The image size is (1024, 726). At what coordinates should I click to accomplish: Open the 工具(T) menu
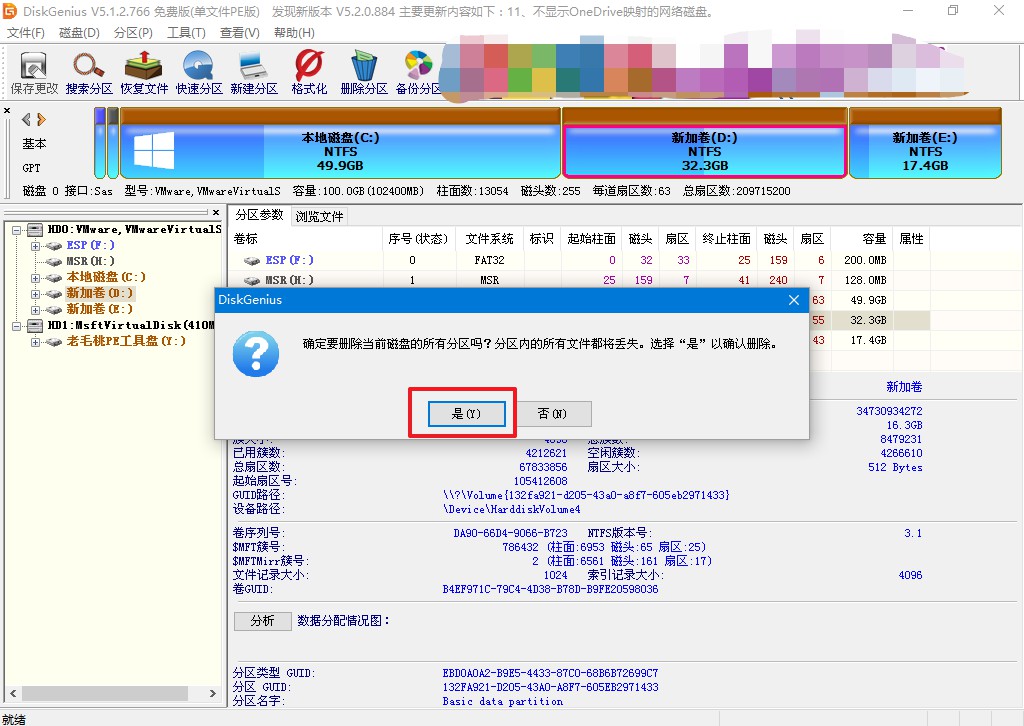click(186, 33)
